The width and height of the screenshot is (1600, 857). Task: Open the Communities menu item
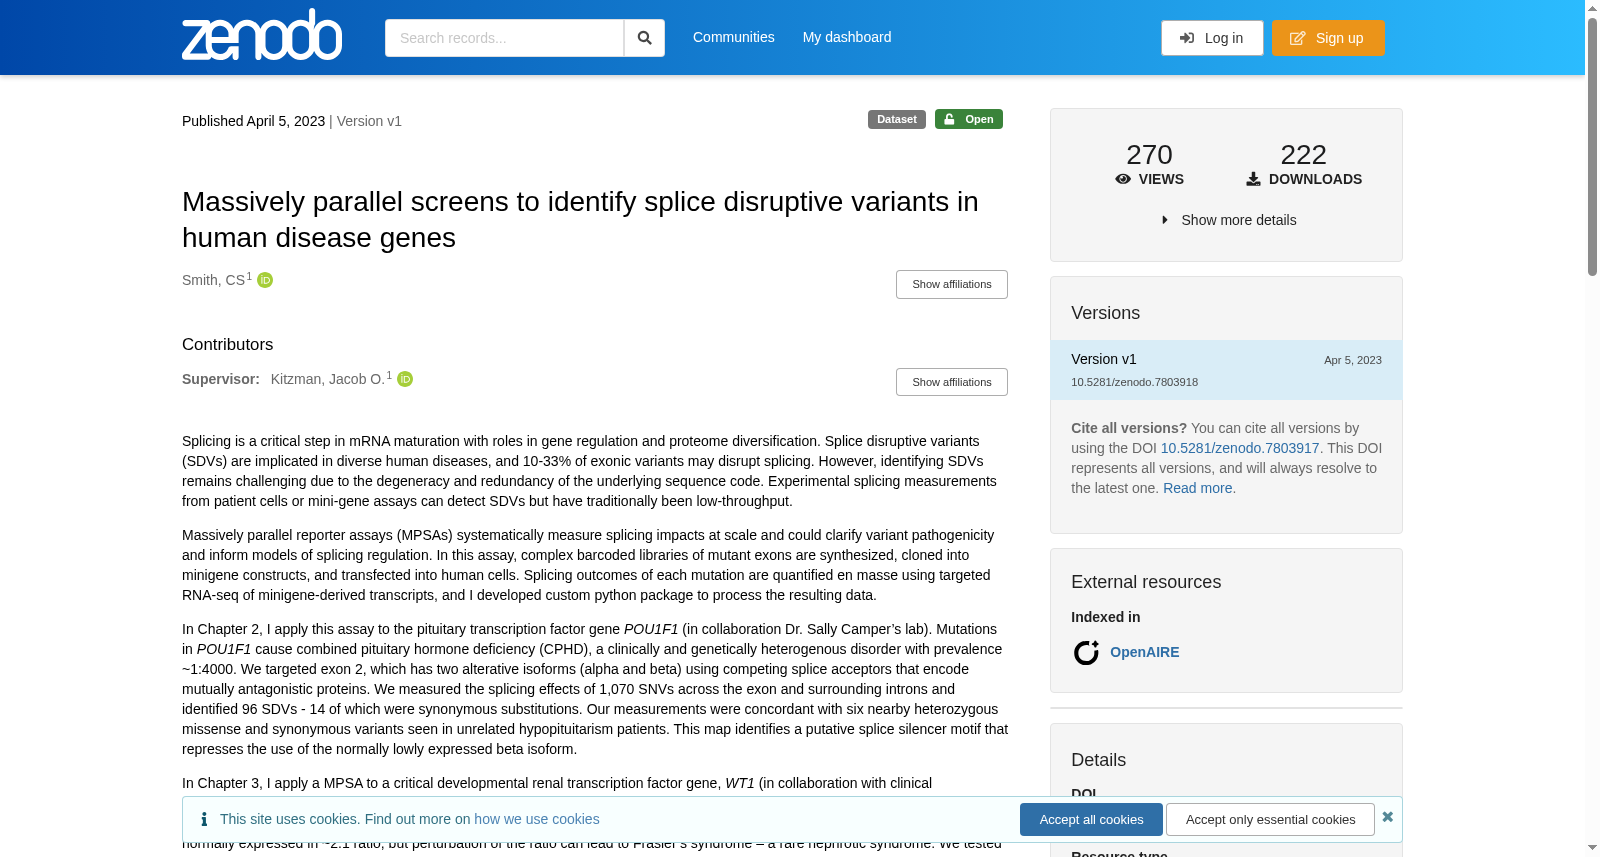pos(734,37)
